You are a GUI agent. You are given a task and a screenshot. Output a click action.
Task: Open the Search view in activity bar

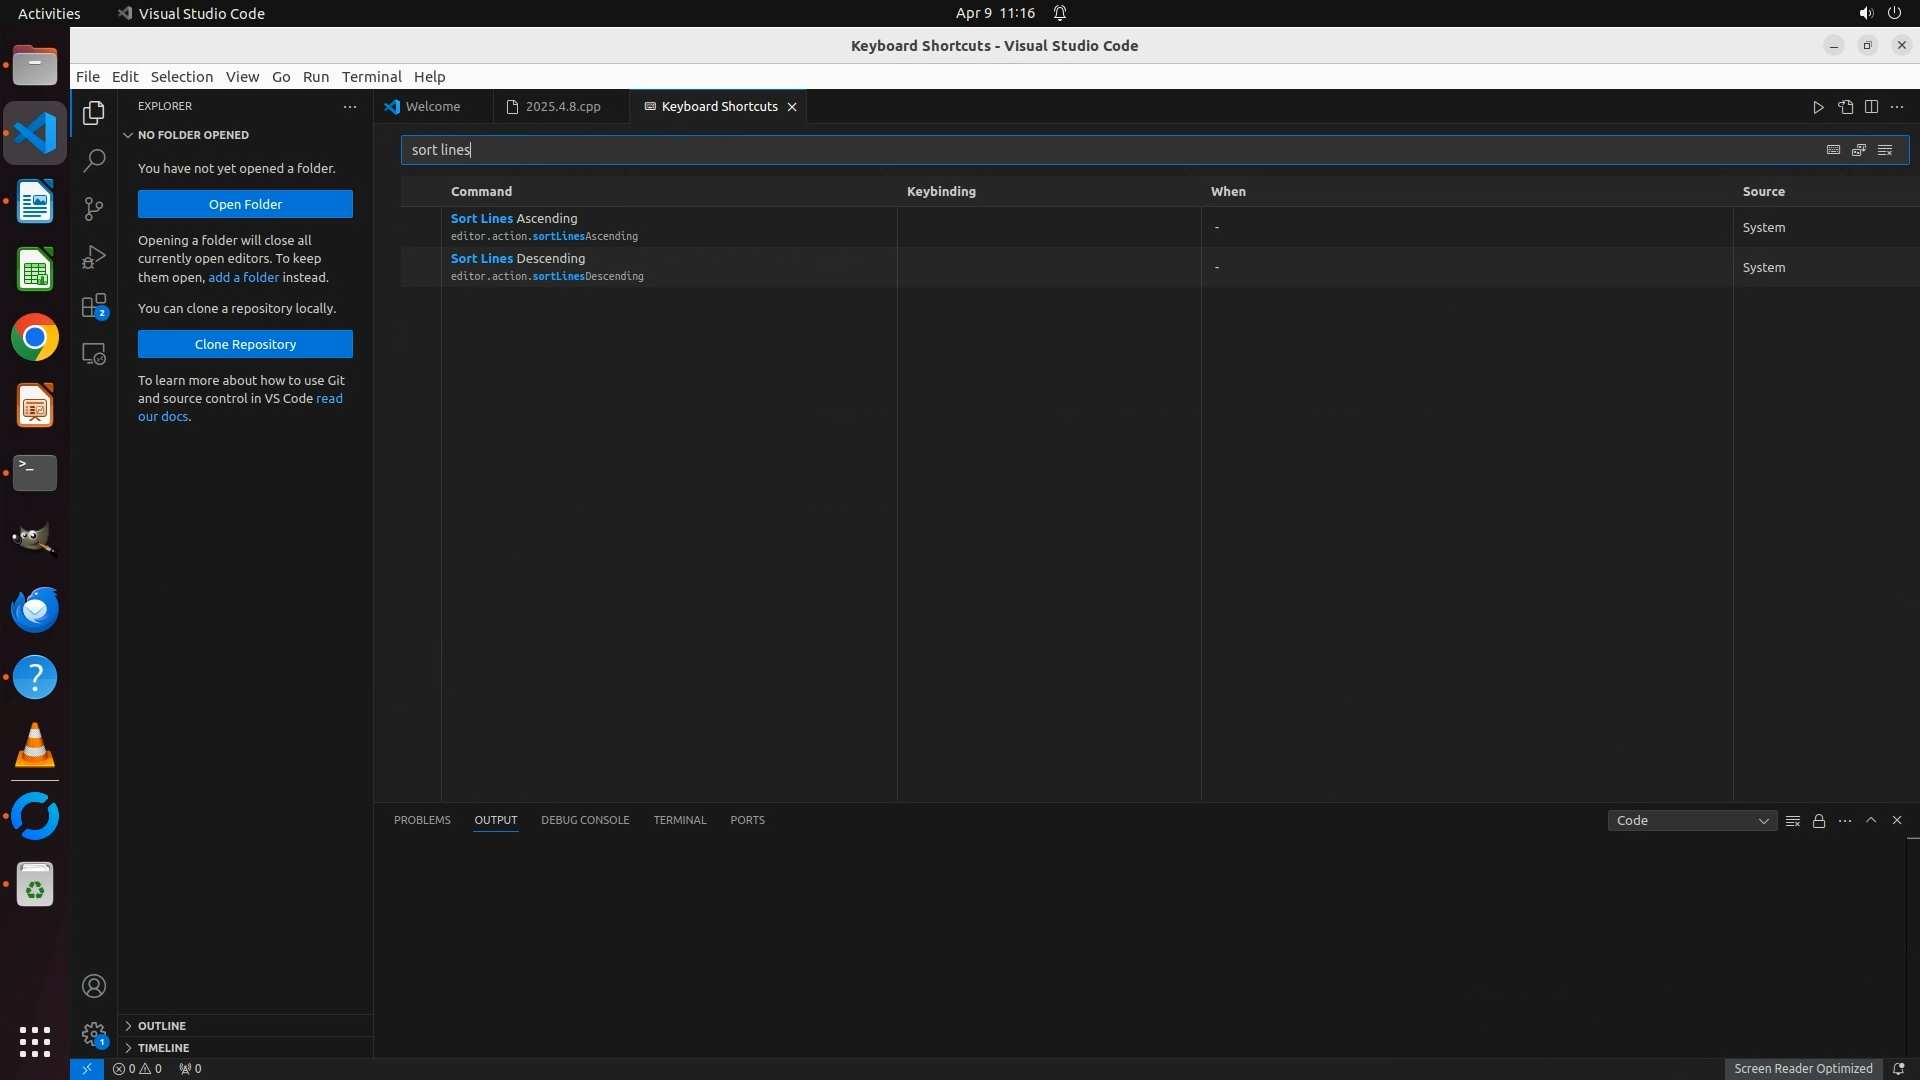pos(94,160)
